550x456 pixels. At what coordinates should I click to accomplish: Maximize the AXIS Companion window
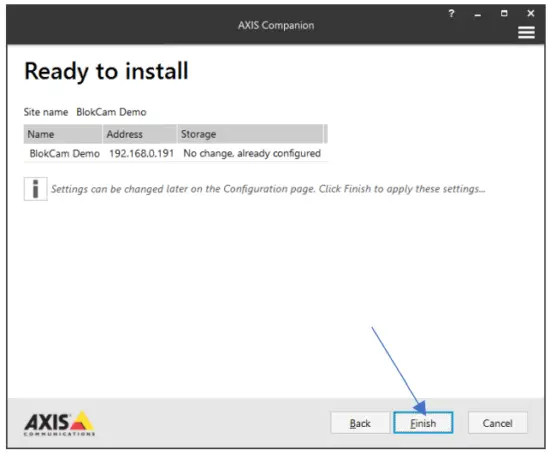tap(504, 13)
